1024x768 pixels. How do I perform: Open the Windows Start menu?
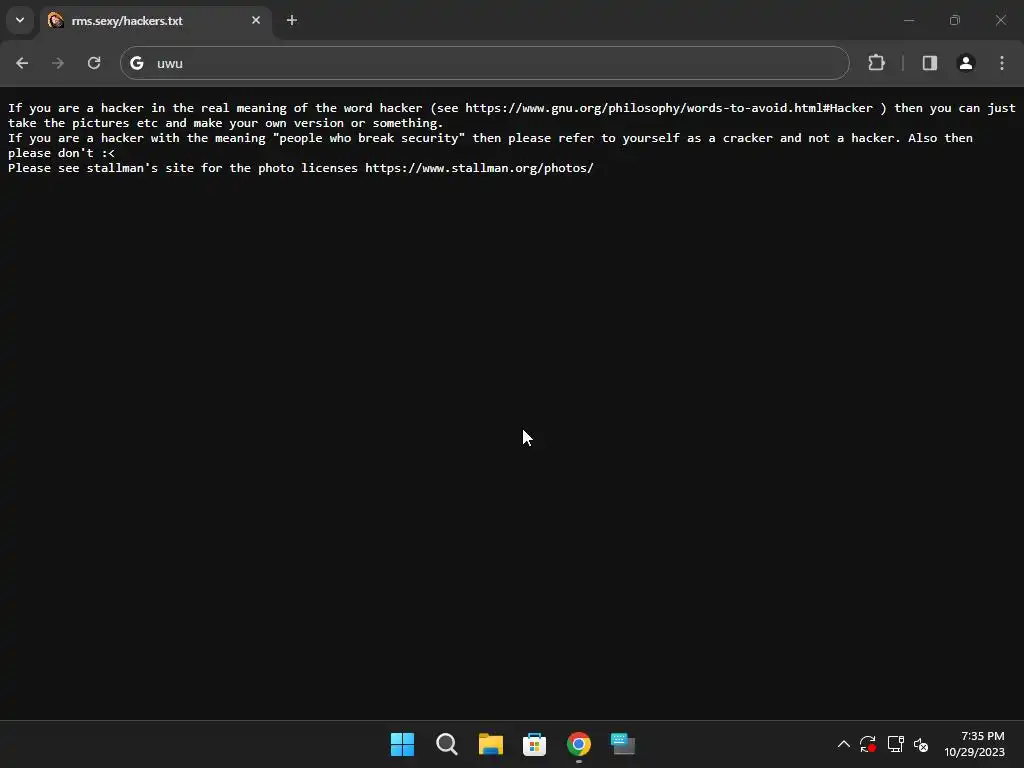point(402,744)
